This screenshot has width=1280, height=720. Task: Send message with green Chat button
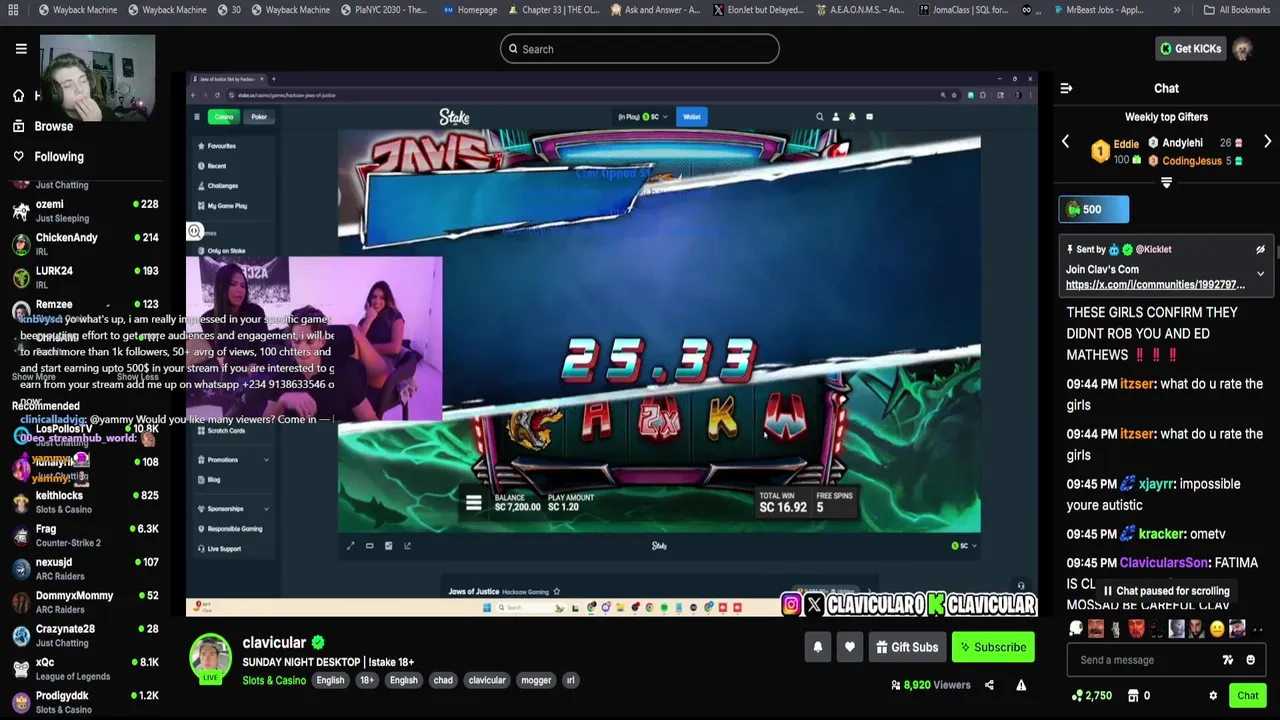pyautogui.click(x=1247, y=695)
